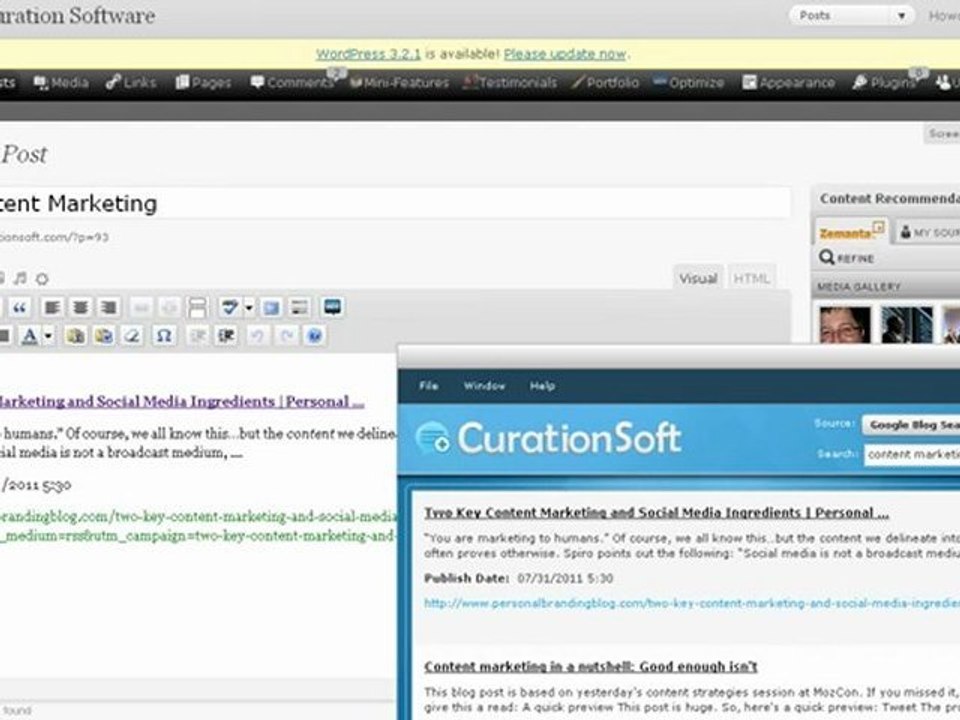Select the first Media Gallery face thumbnail

pyautogui.click(x=845, y=325)
